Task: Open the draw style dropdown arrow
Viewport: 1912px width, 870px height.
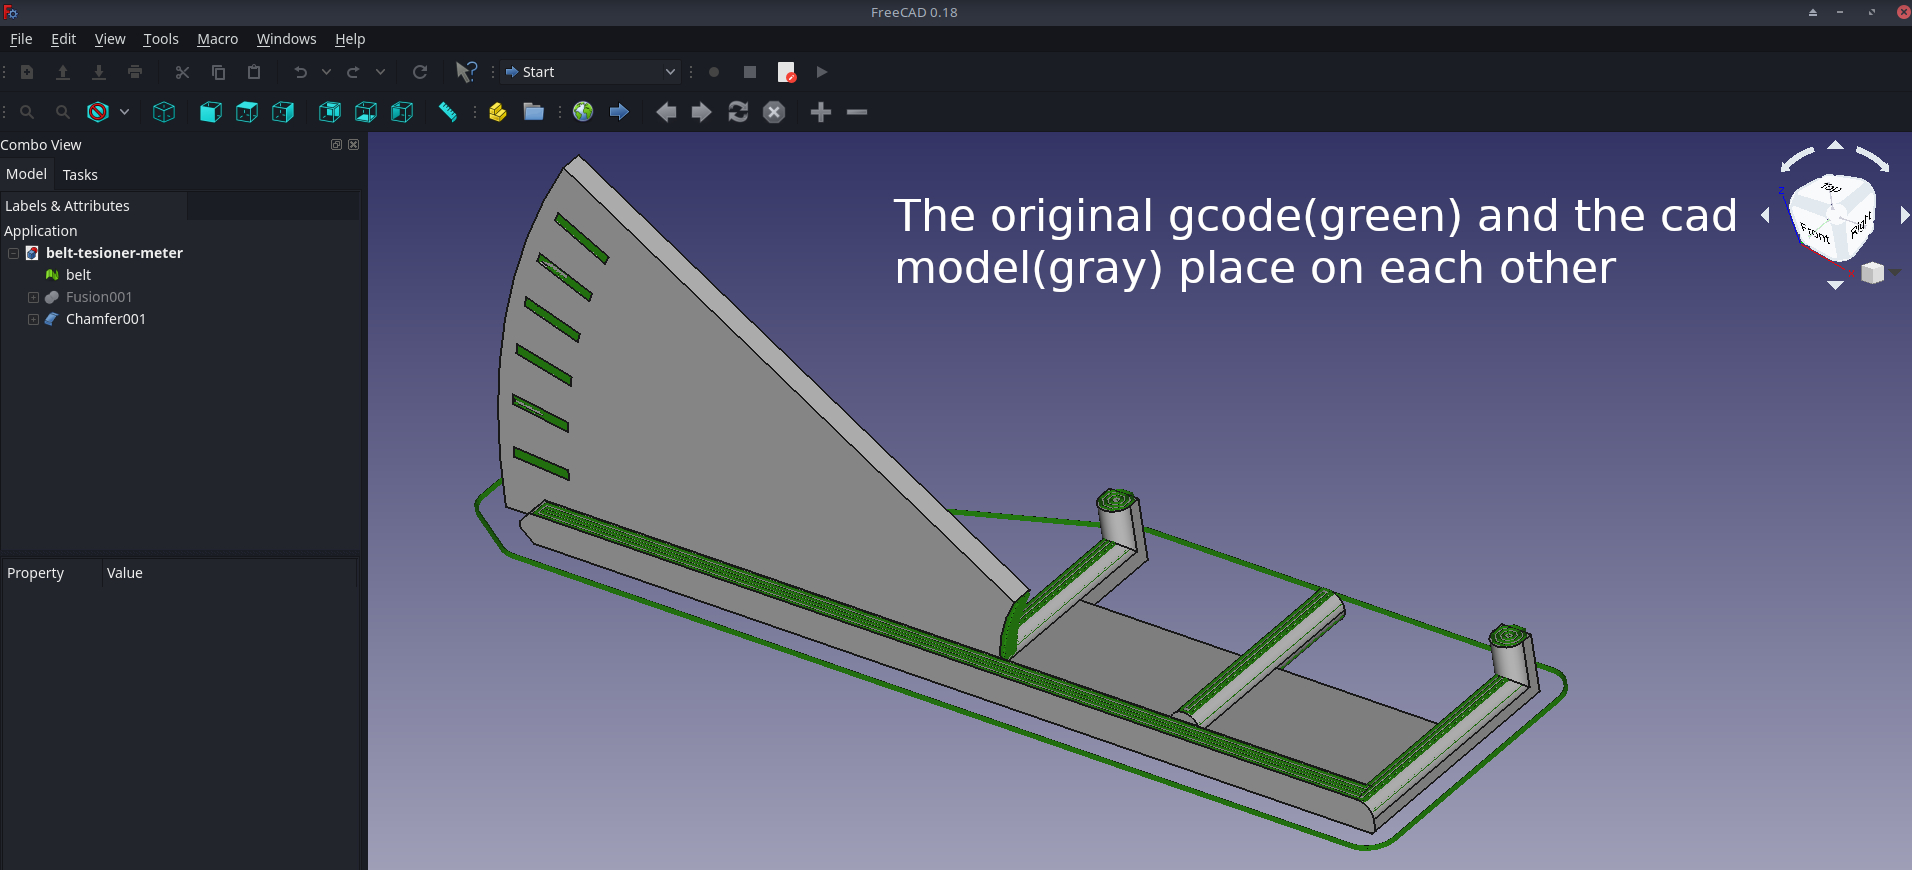Action: [x=124, y=112]
